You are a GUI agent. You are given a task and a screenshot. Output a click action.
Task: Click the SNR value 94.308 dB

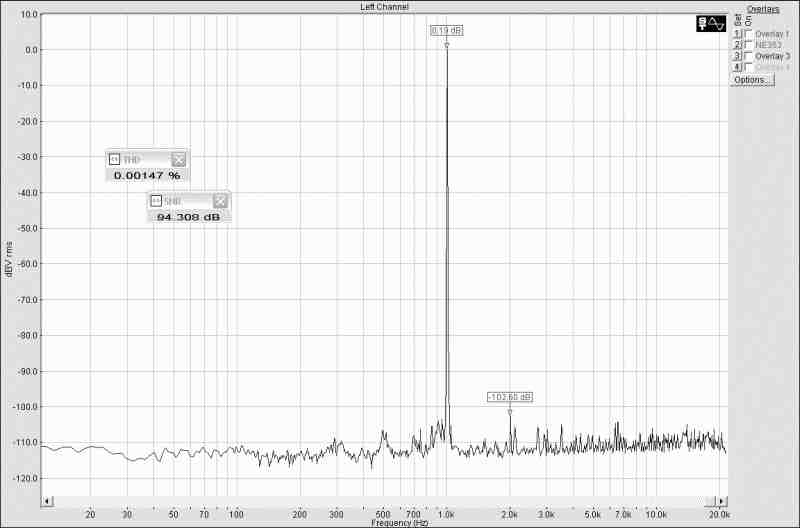188,217
